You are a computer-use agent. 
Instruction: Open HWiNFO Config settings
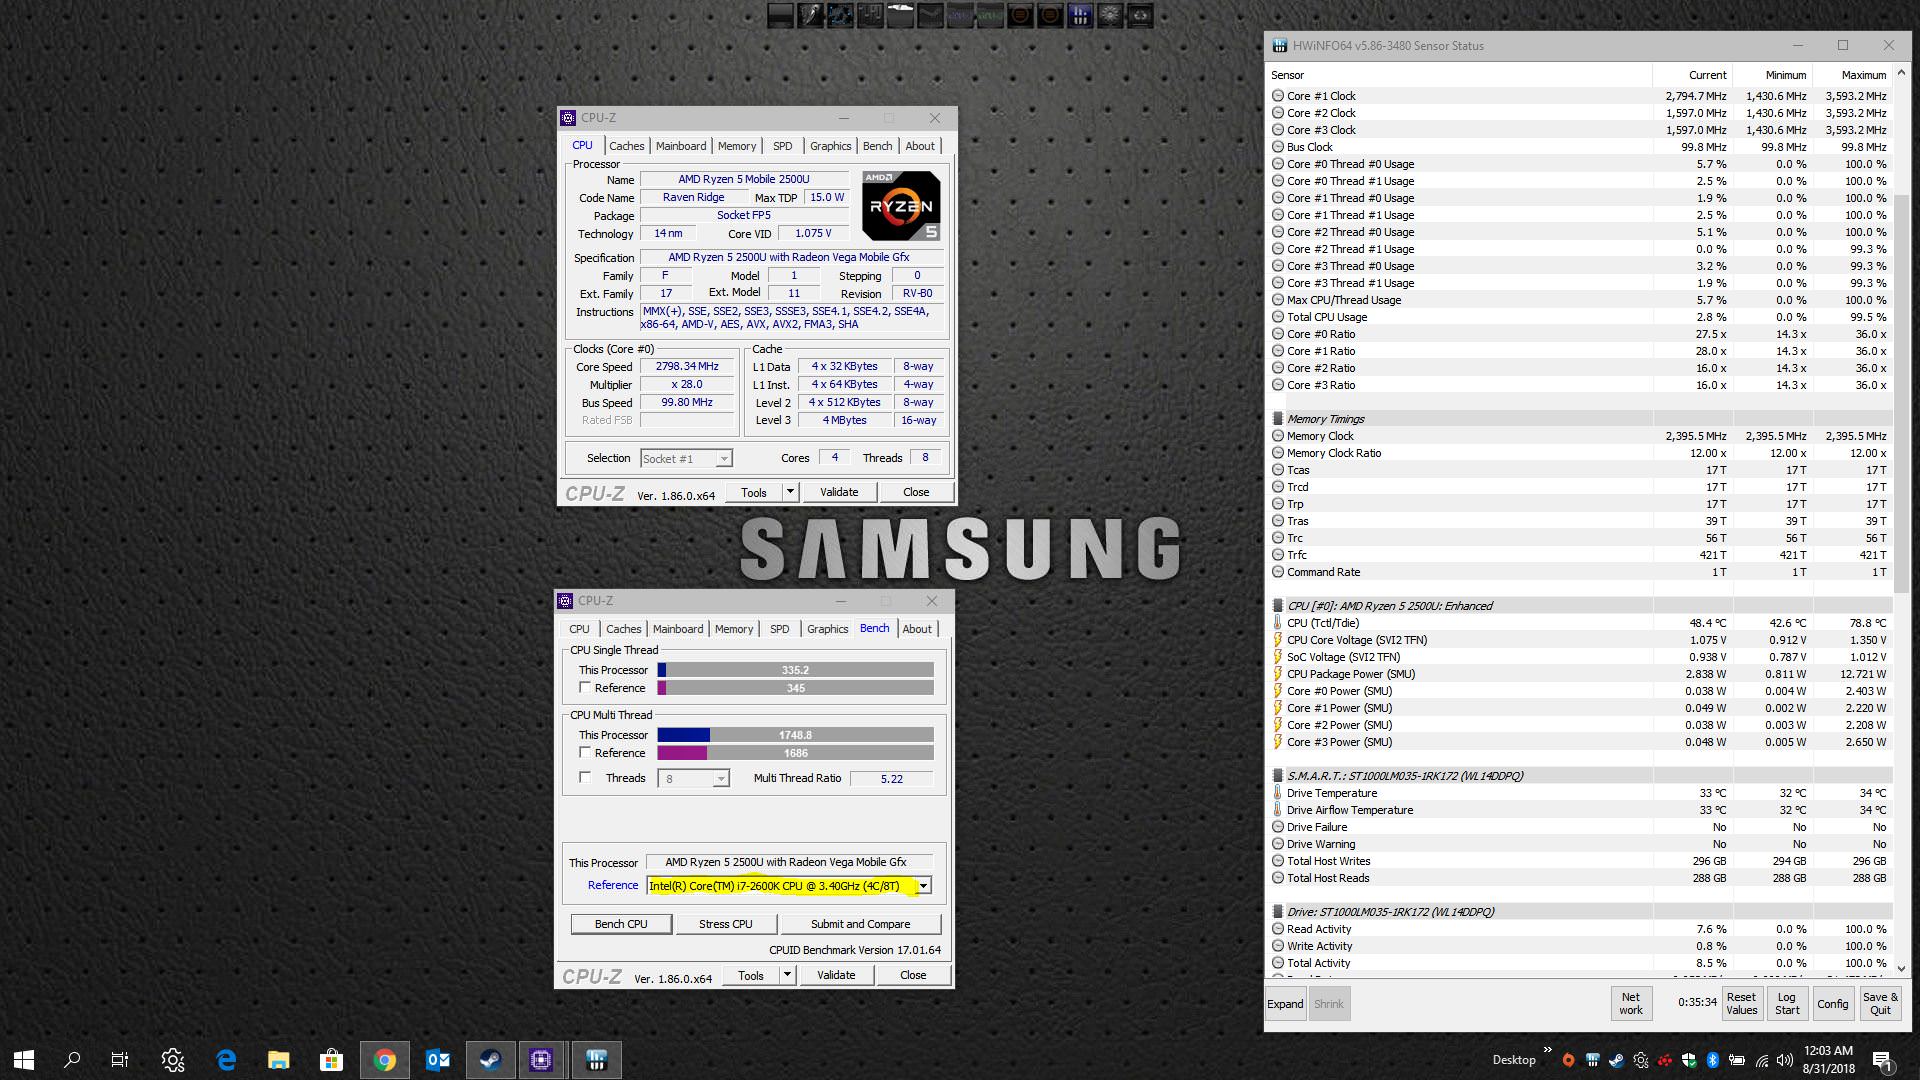click(x=1832, y=1004)
